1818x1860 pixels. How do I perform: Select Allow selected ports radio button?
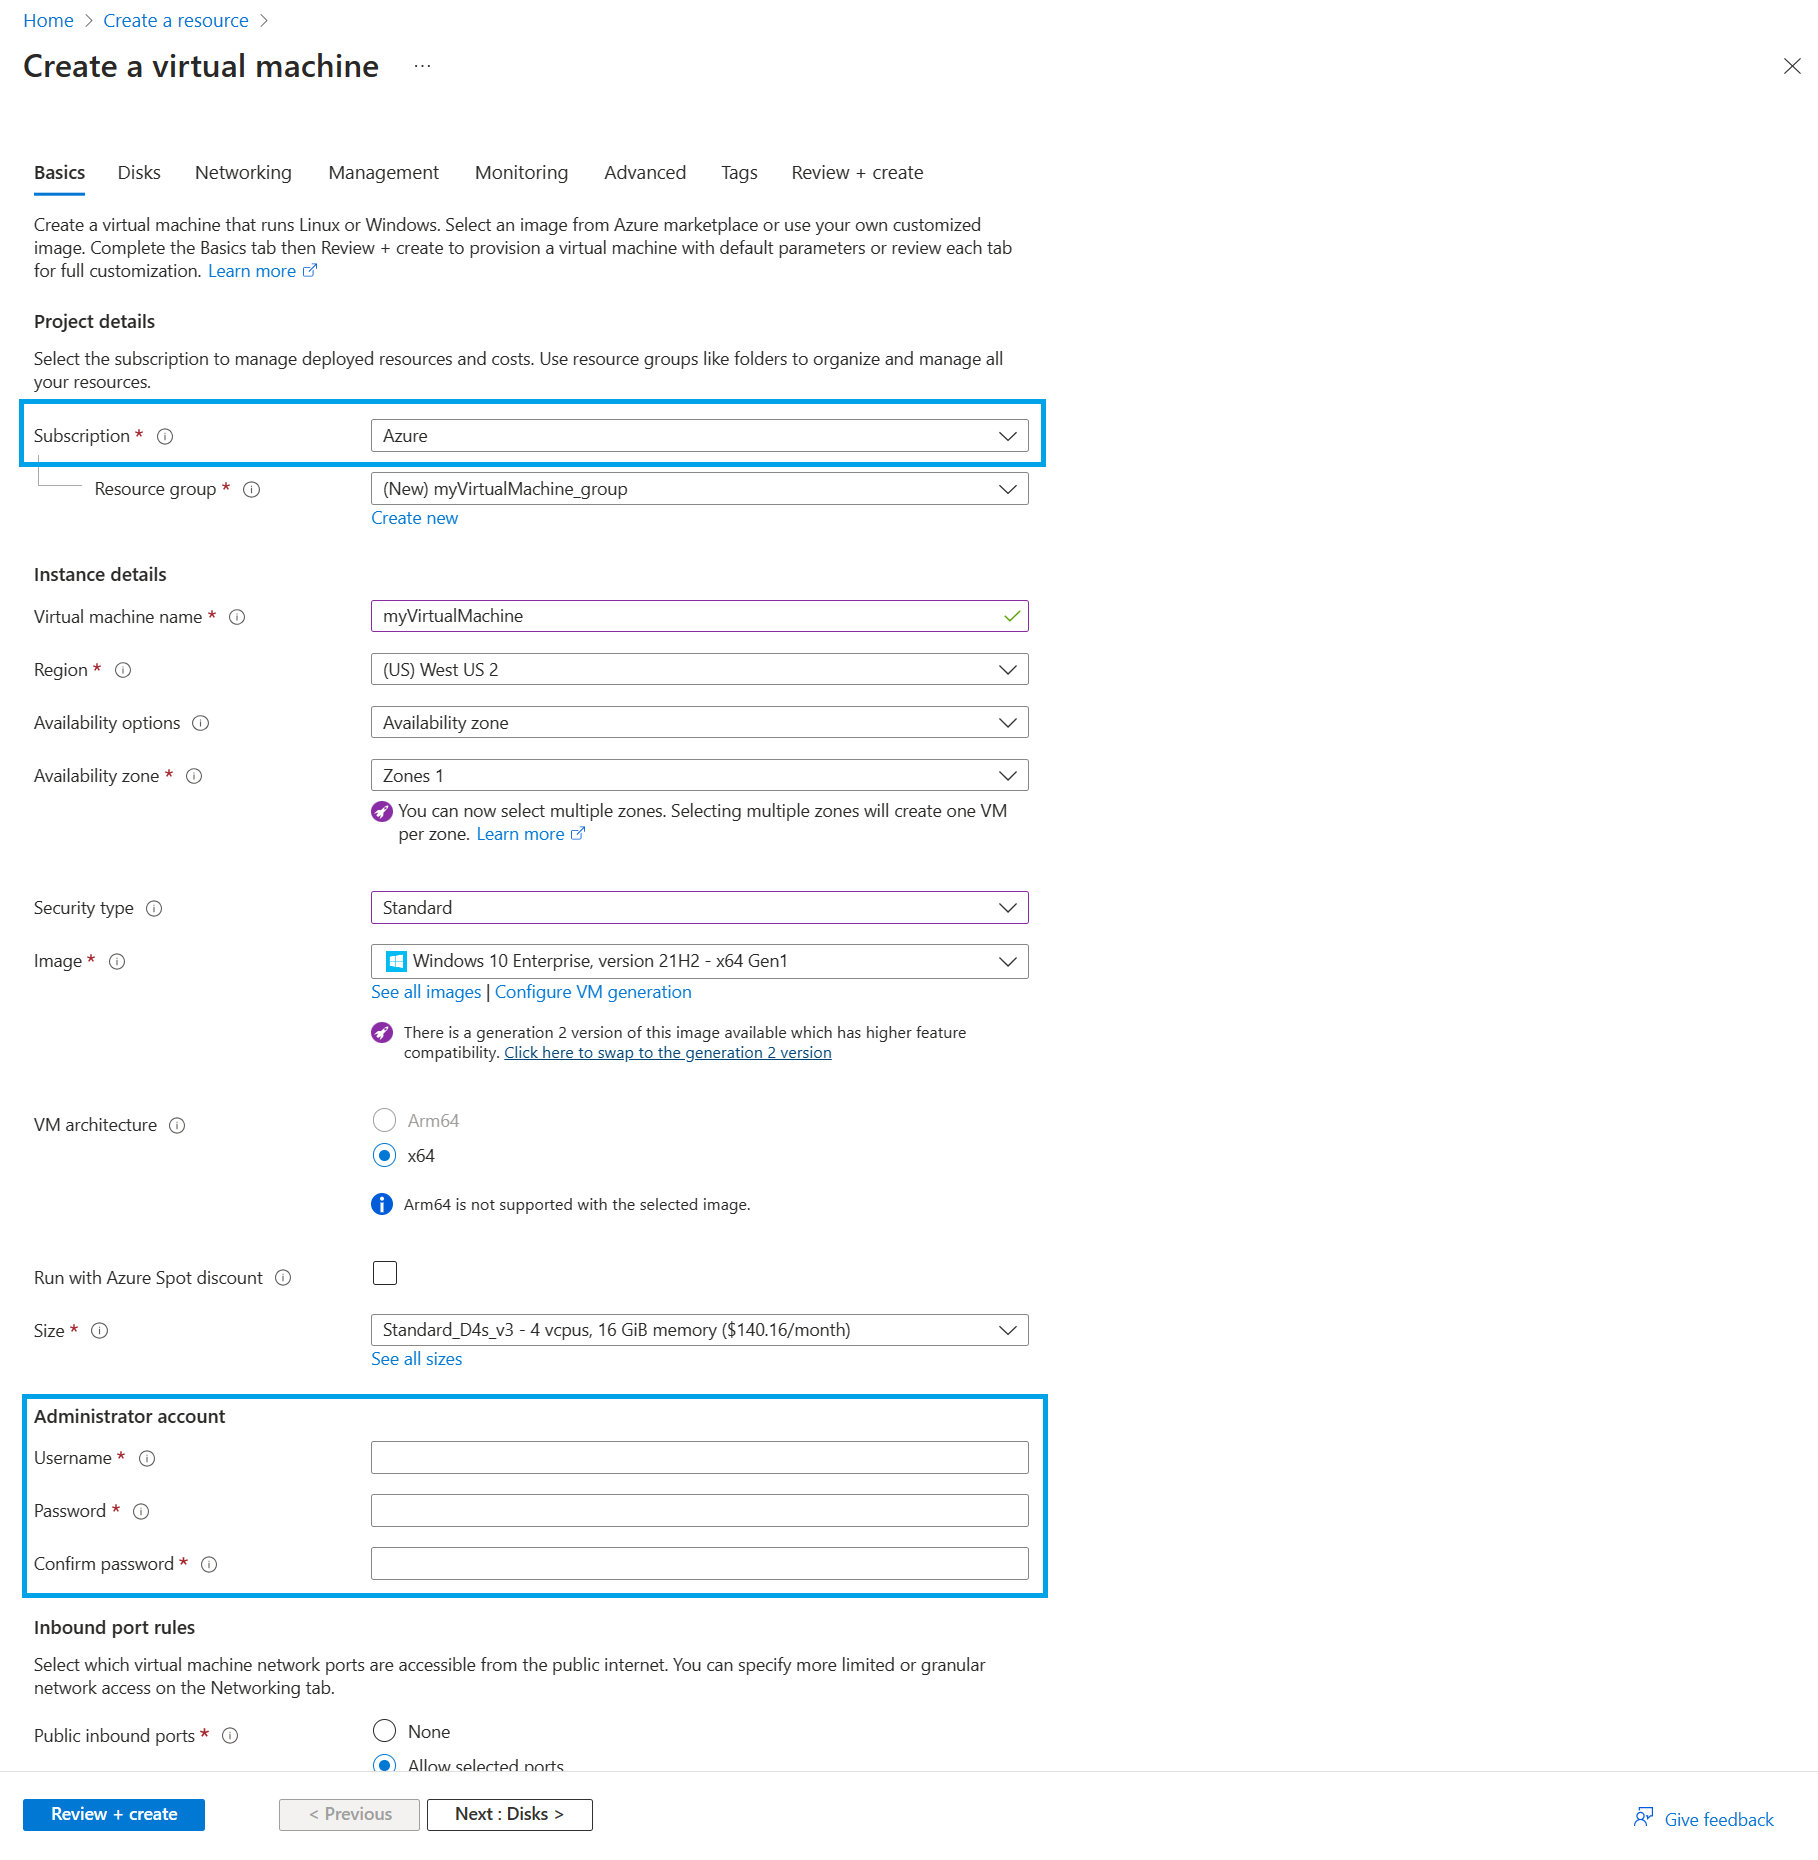tap(384, 1765)
